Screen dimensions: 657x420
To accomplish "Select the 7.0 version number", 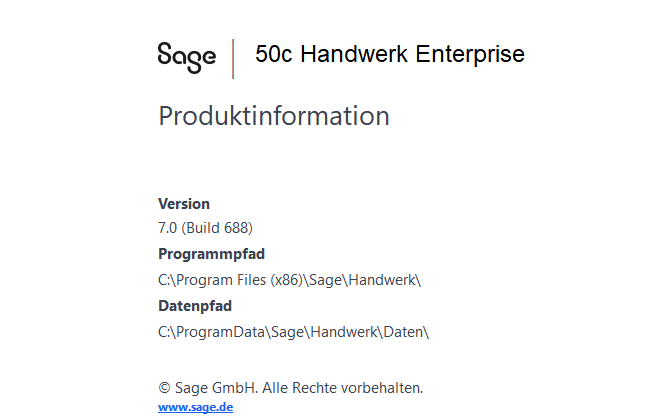I will [168, 228].
